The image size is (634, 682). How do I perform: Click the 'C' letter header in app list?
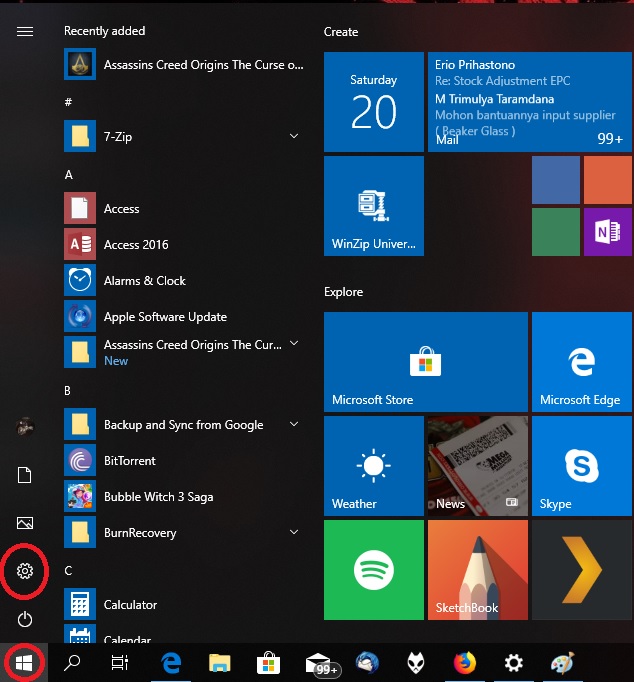(x=68, y=571)
